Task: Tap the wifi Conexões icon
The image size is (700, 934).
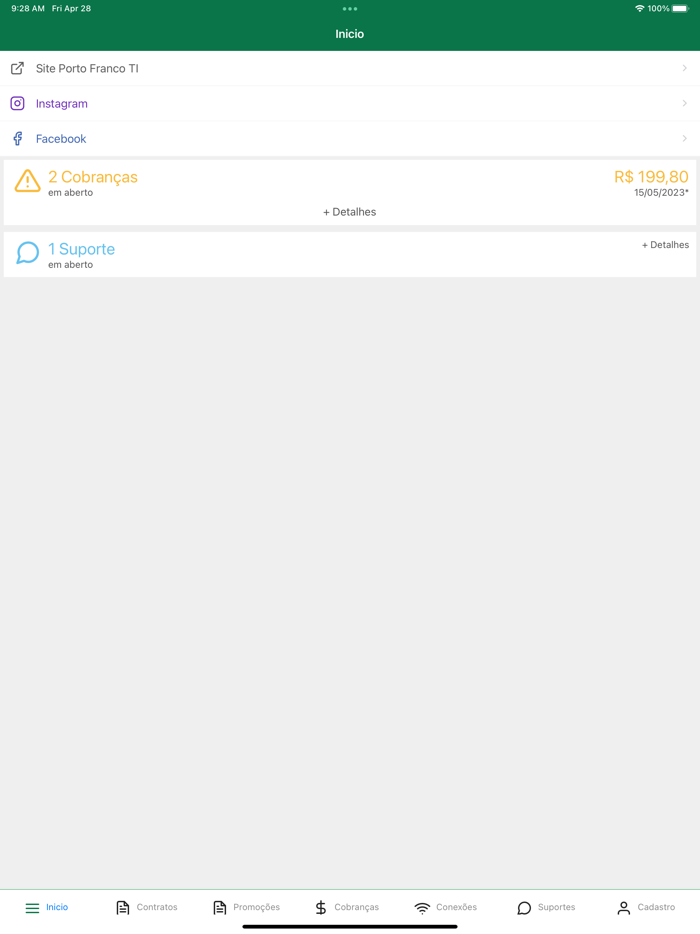Action: (422, 908)
